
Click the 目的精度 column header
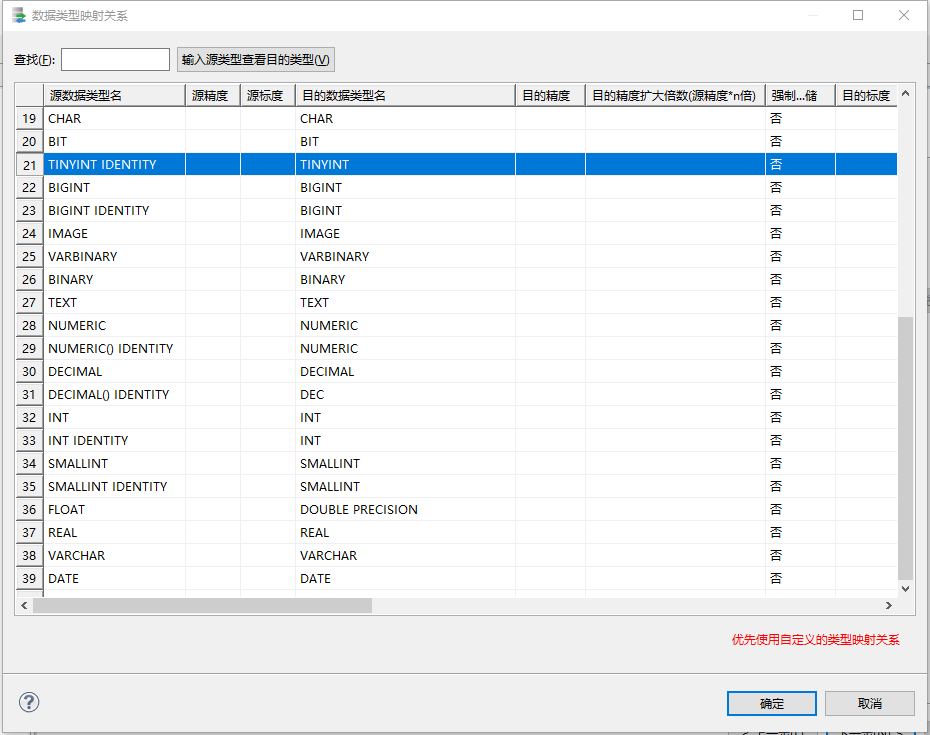[x=550, y=96]
